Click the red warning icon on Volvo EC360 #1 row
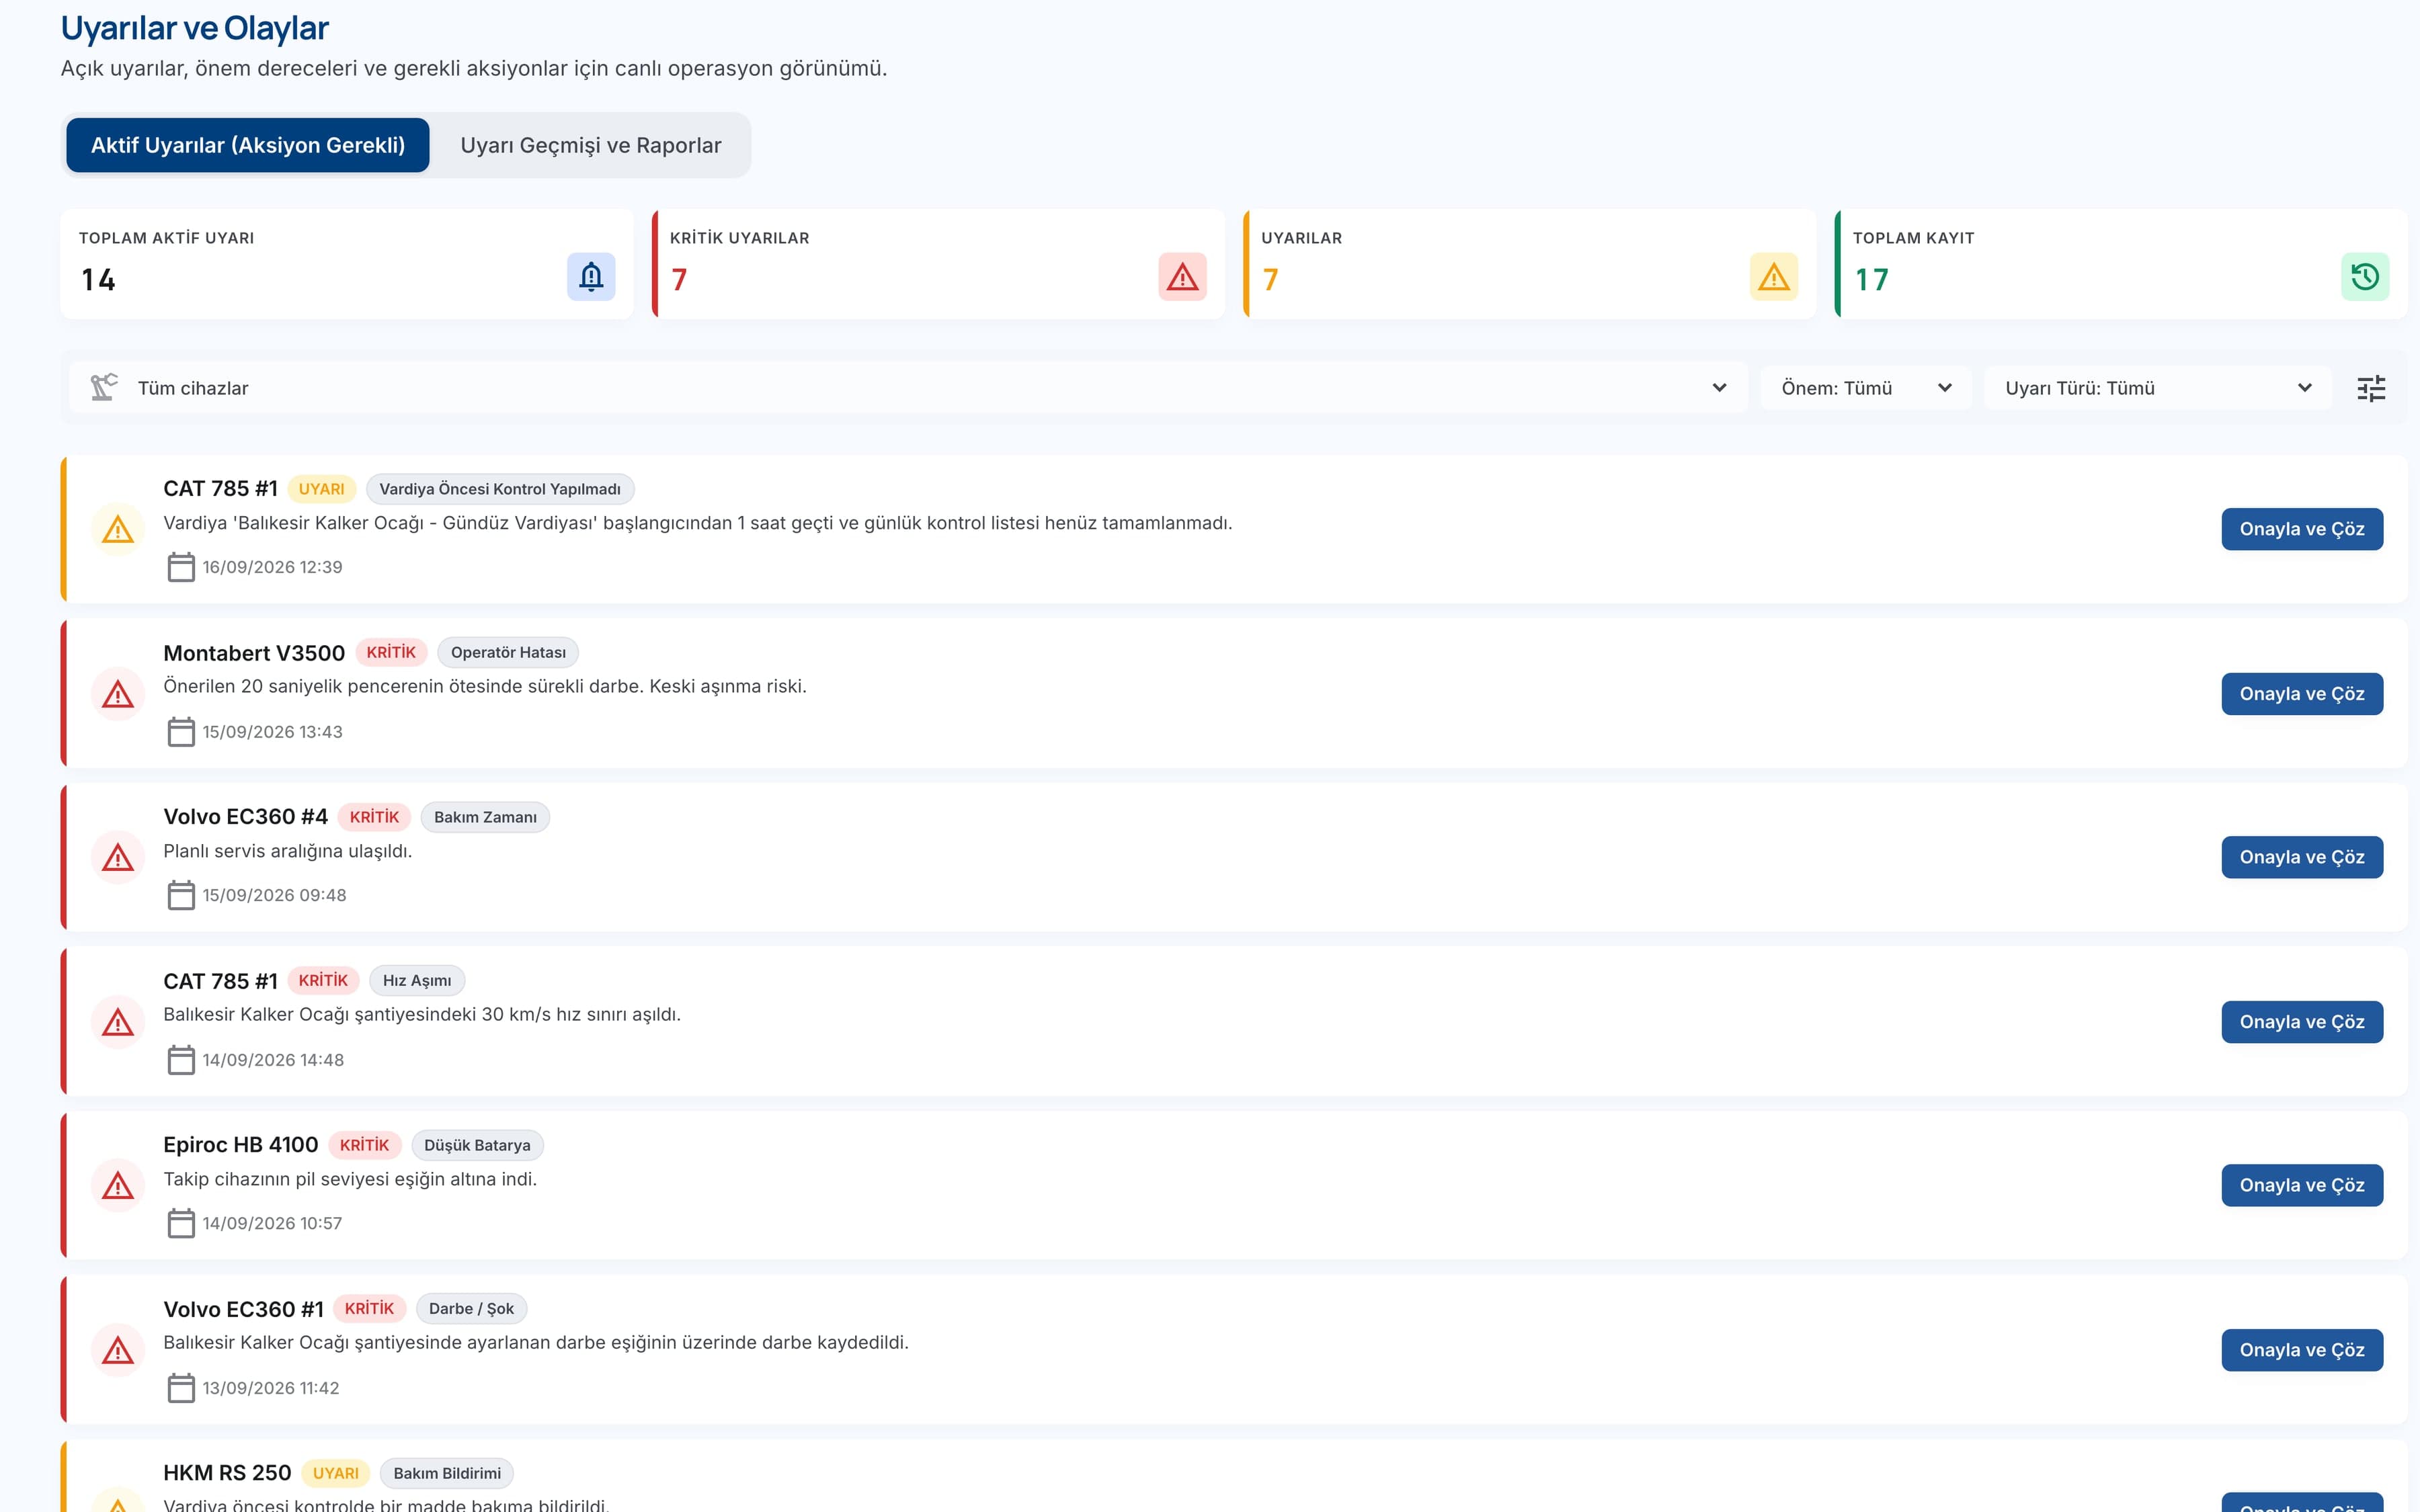The width and height of the screenshot is (2420, 1512). click(118, 1350)
